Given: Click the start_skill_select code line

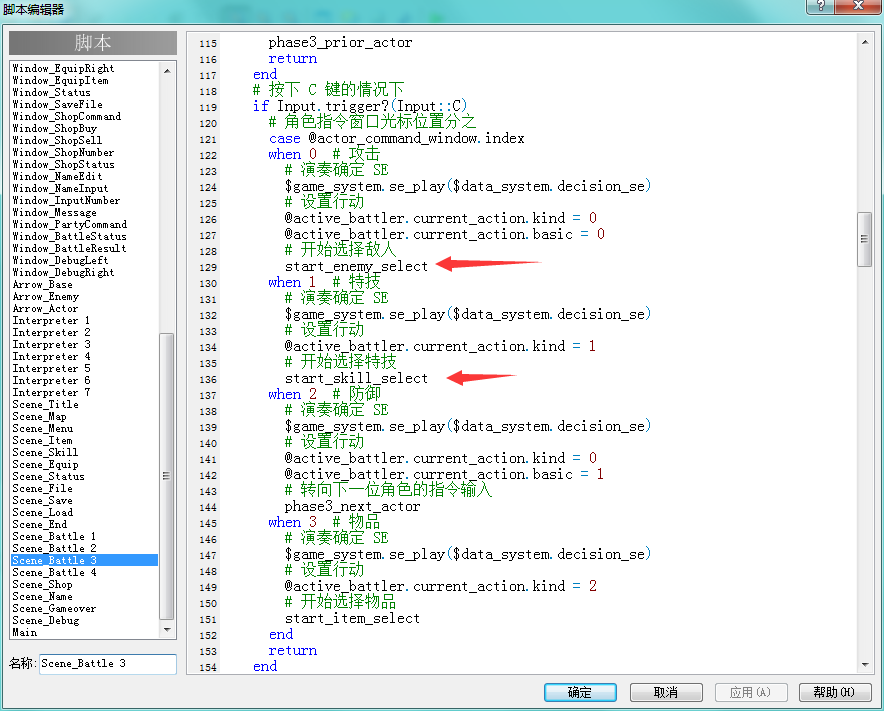Looking at the screenshot, I should coord(356,378).
